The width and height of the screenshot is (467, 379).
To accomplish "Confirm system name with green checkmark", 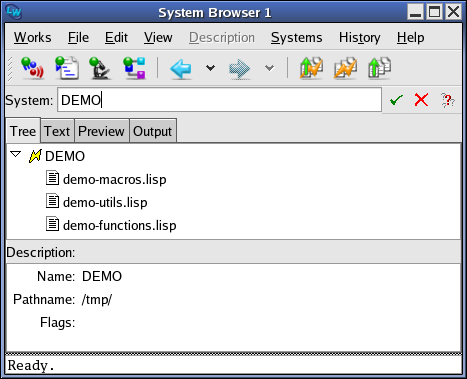I will [x=396, y=100].
